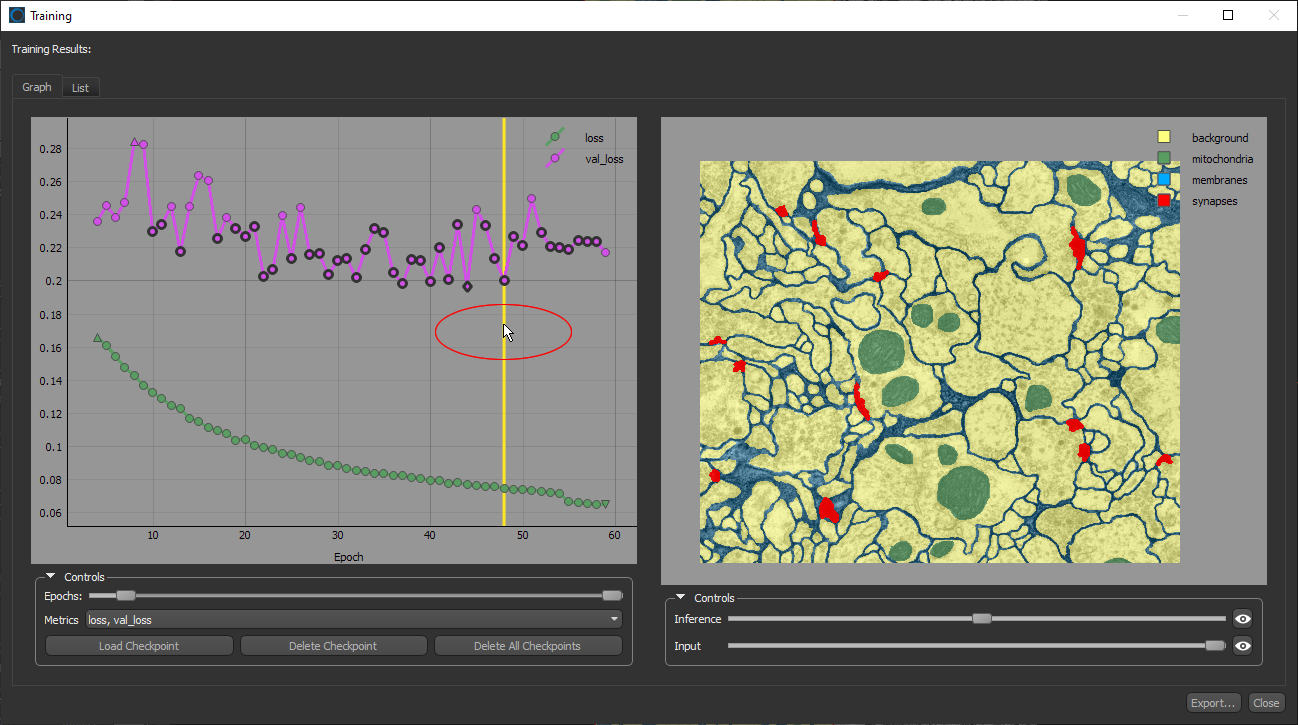Click the green mitochondria class swatch
The width and height of the screenshot is (1298, 725).
(x=1164, y=158)
